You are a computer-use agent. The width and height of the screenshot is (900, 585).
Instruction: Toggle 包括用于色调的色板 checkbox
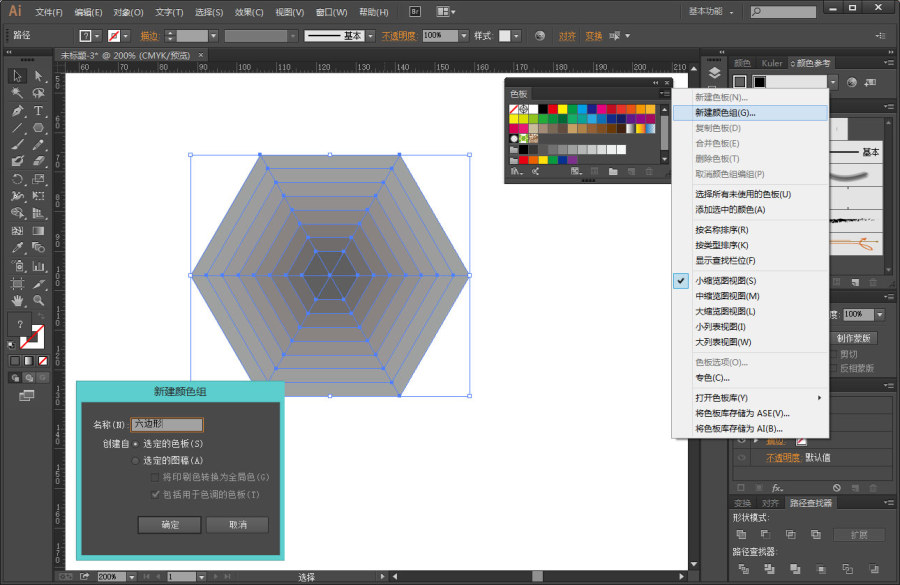(155, 494)
